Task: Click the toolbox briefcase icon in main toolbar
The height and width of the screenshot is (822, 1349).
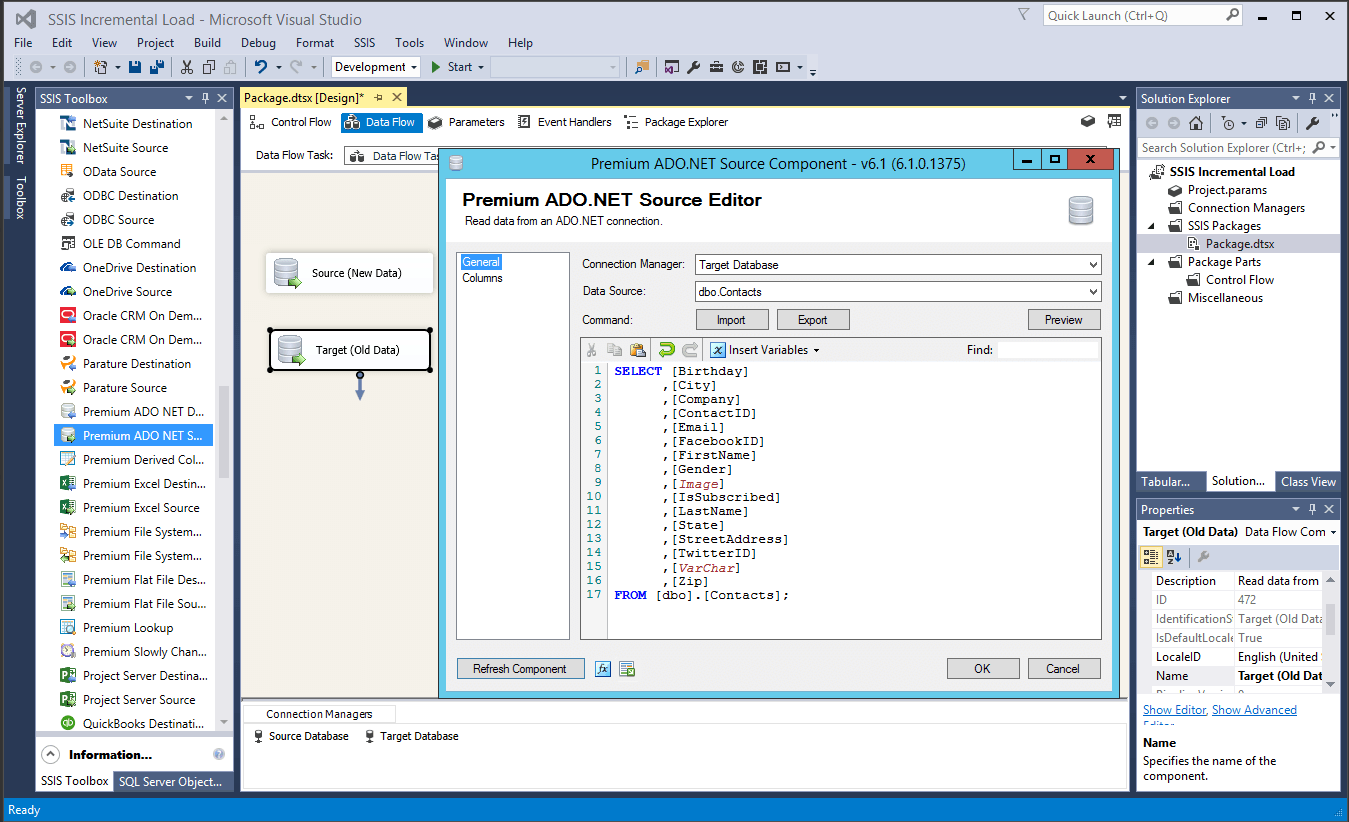Action: point(717,67)
